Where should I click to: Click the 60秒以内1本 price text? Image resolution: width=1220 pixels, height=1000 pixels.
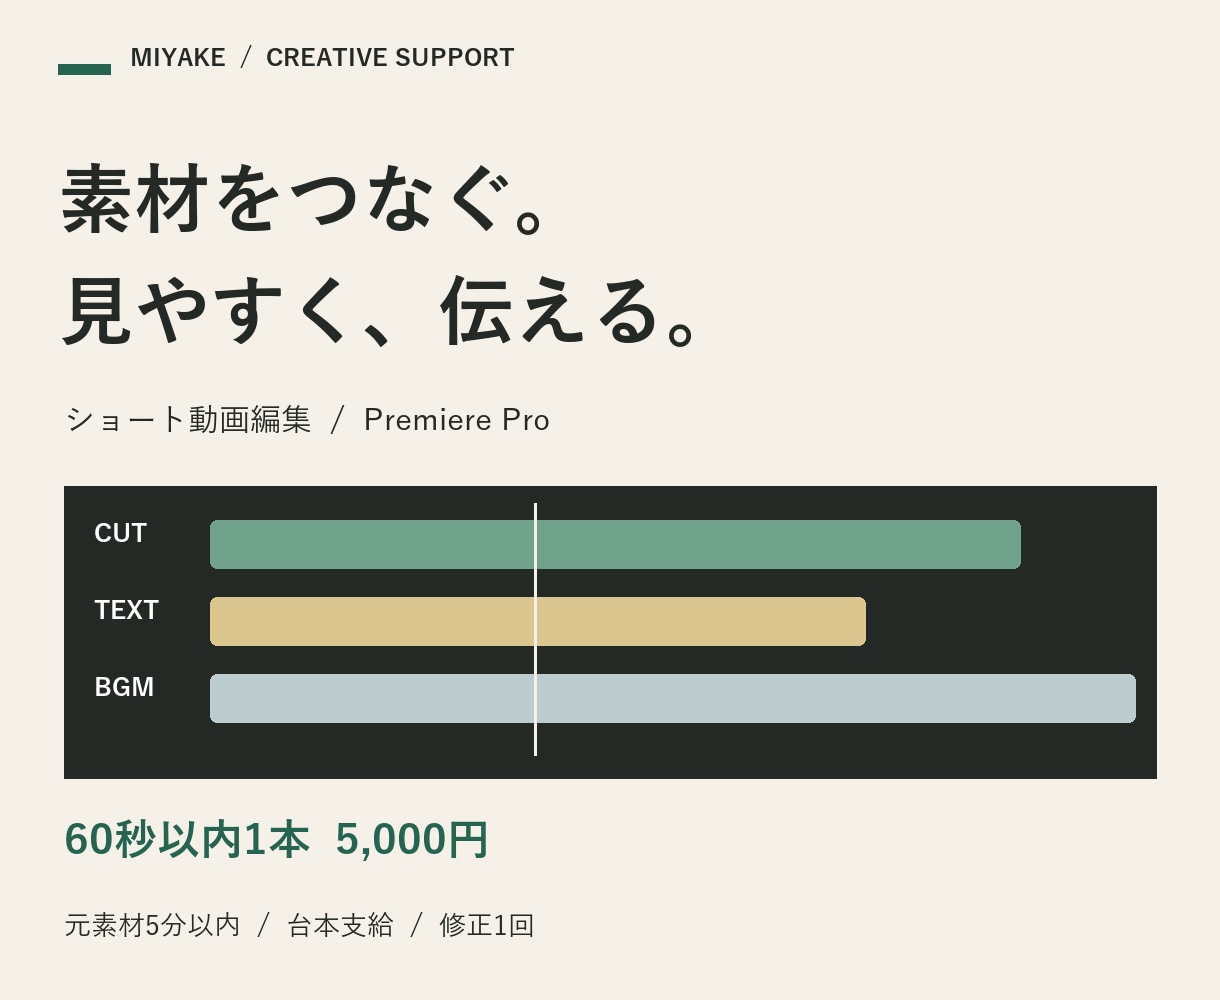tap(187, 839)
